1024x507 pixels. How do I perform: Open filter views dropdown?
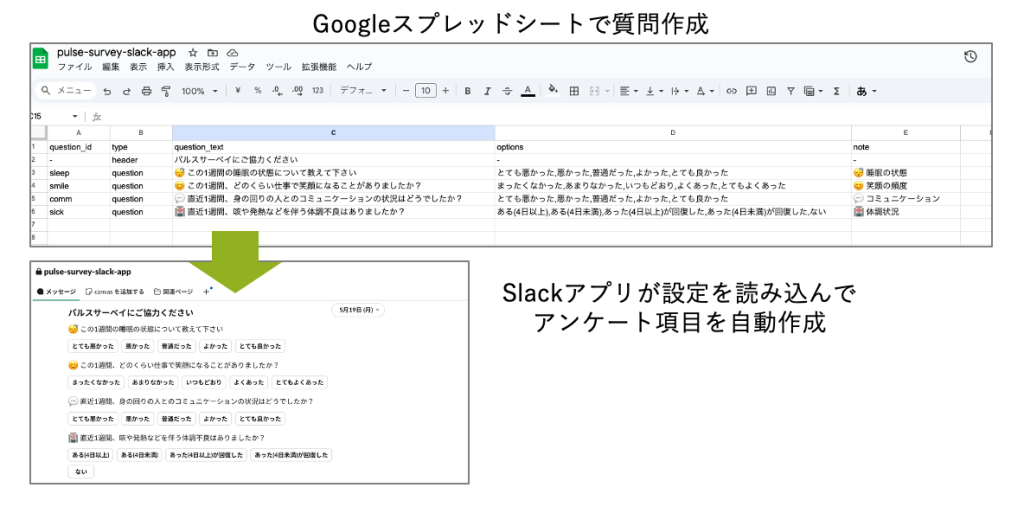tap(813, 91)
